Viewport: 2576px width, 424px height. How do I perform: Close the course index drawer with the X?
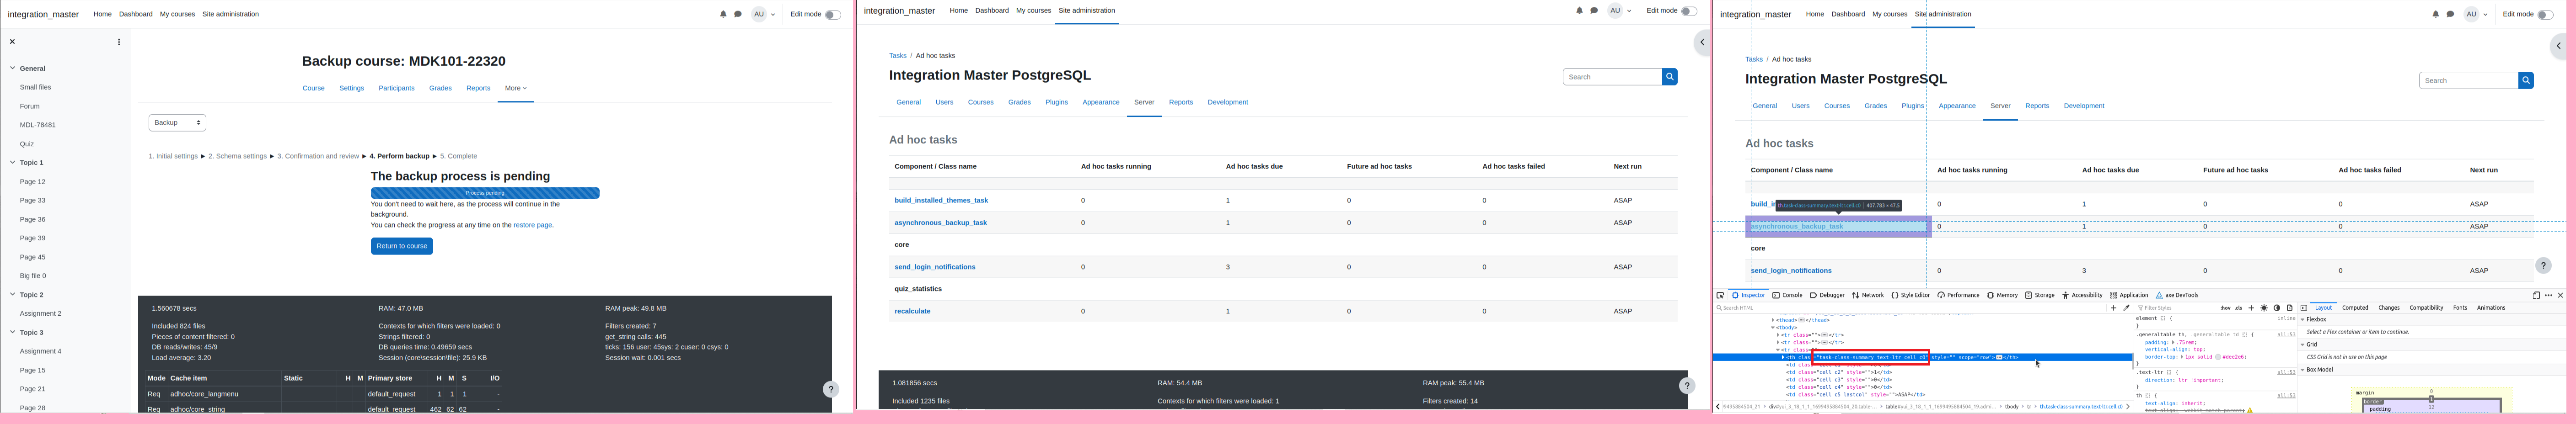tap(12, 41)
